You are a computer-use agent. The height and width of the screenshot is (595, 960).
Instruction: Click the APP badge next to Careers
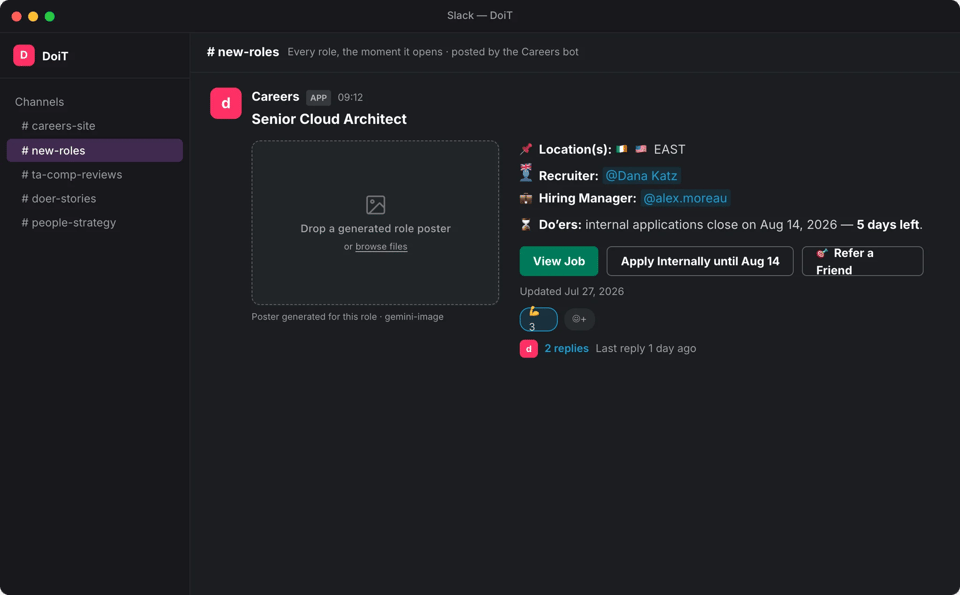point(318,97)
